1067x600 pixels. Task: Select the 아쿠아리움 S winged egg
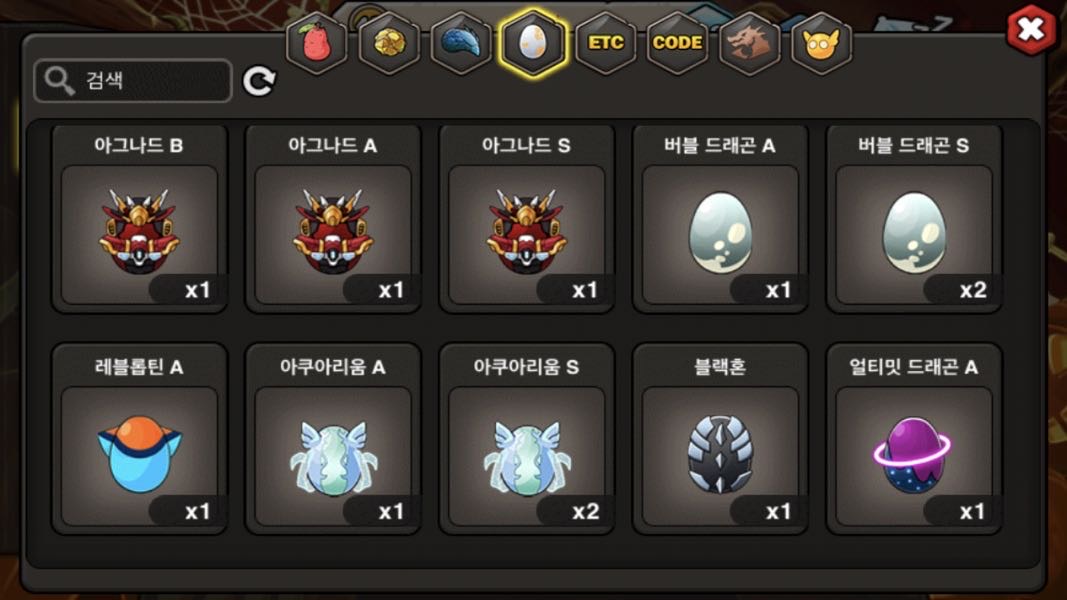click(x=527, y=439)
